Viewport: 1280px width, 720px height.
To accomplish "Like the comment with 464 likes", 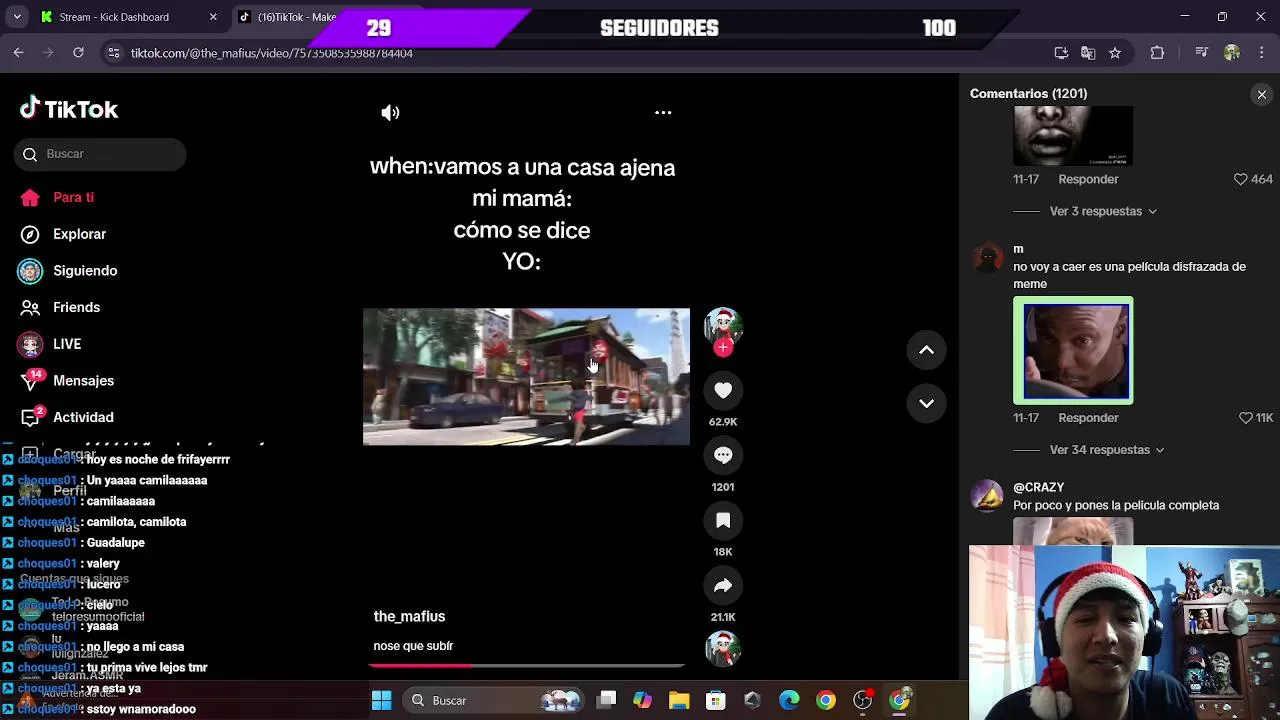I will (x=1240, y=179).
